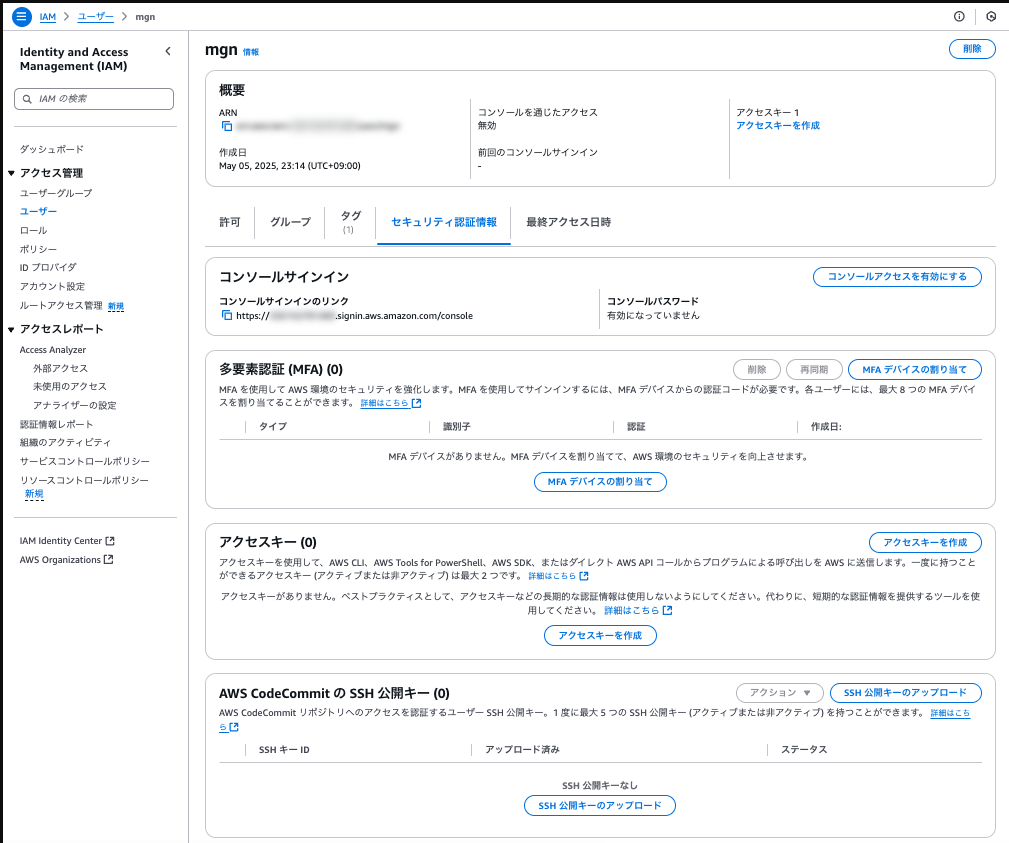The image size is (1009, 843).
Task: Click the アップロード済み column header
Action: [x=523, y=750]
